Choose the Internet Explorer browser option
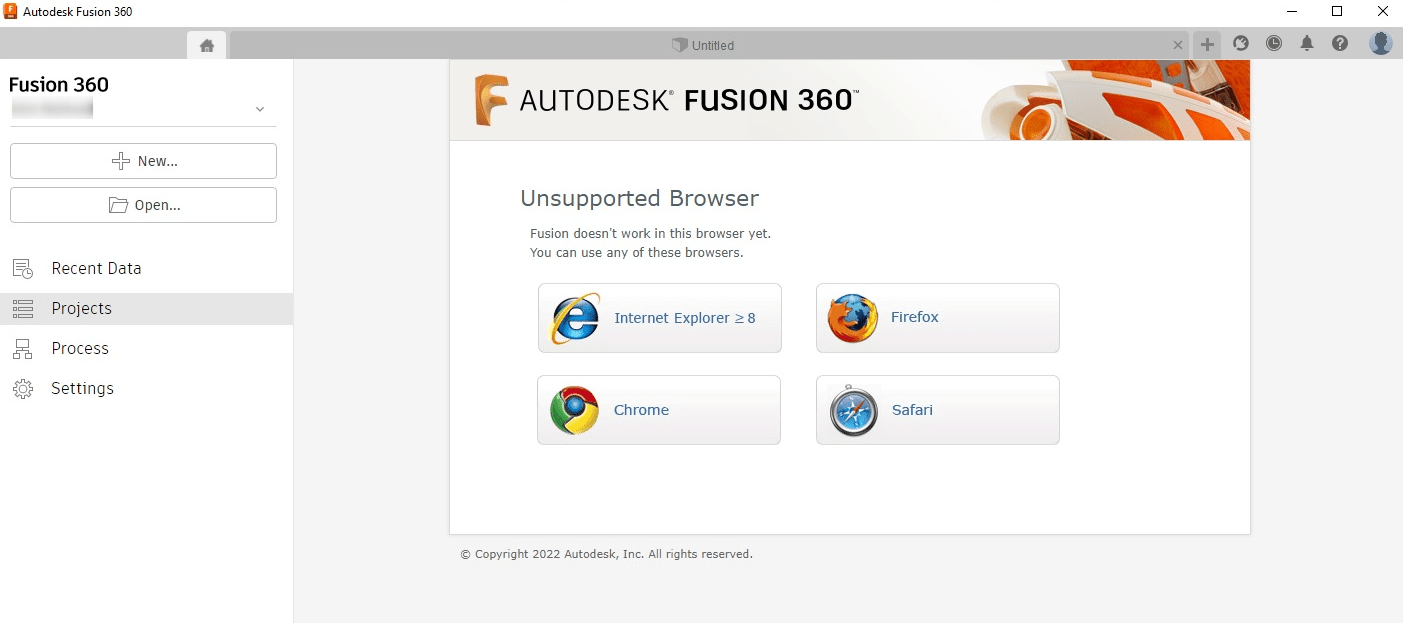Screen dimensions: 1403x623 point(660,318)
